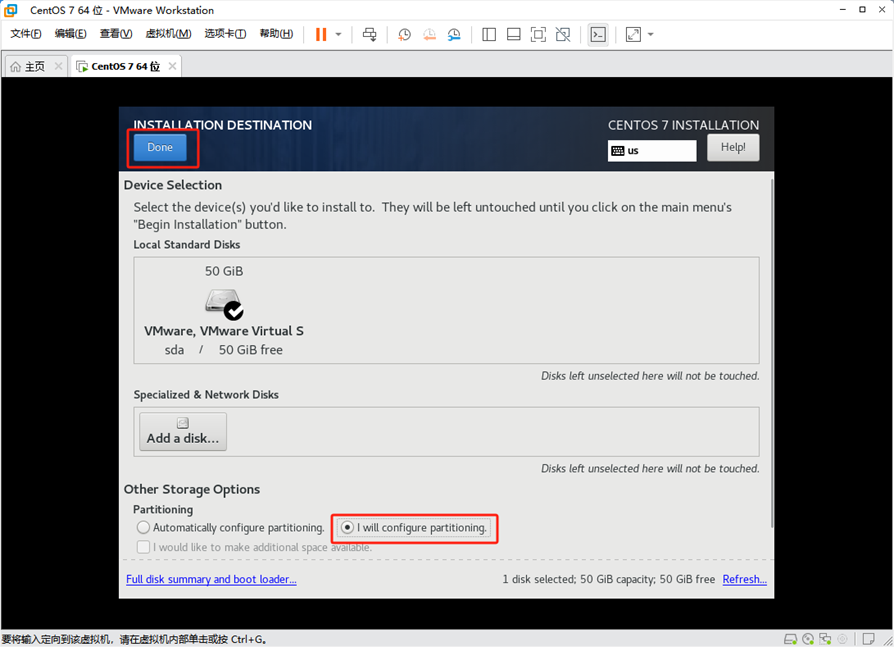
Task: Open the us keyboard layout selector
Action: [652, 150]
